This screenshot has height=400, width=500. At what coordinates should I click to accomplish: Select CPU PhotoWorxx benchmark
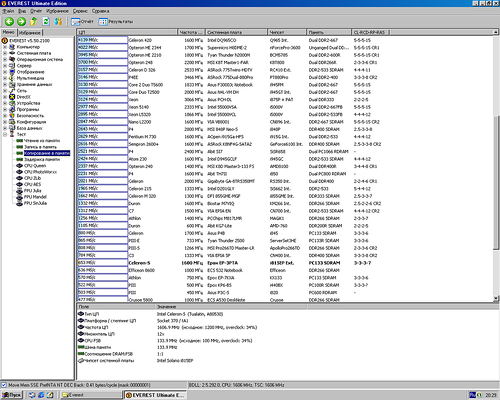[40, 172]
